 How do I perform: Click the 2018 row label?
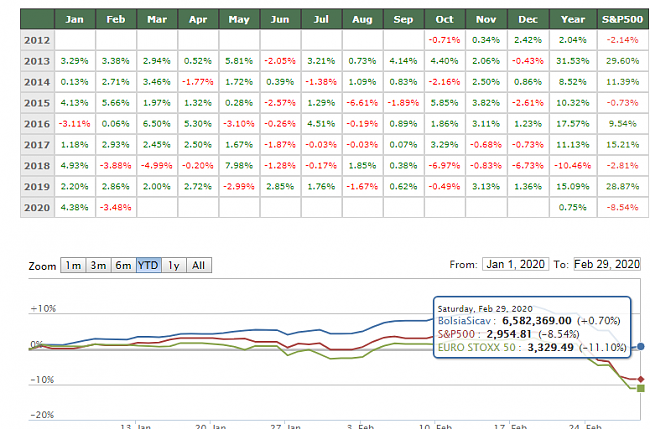click(37, 166)
